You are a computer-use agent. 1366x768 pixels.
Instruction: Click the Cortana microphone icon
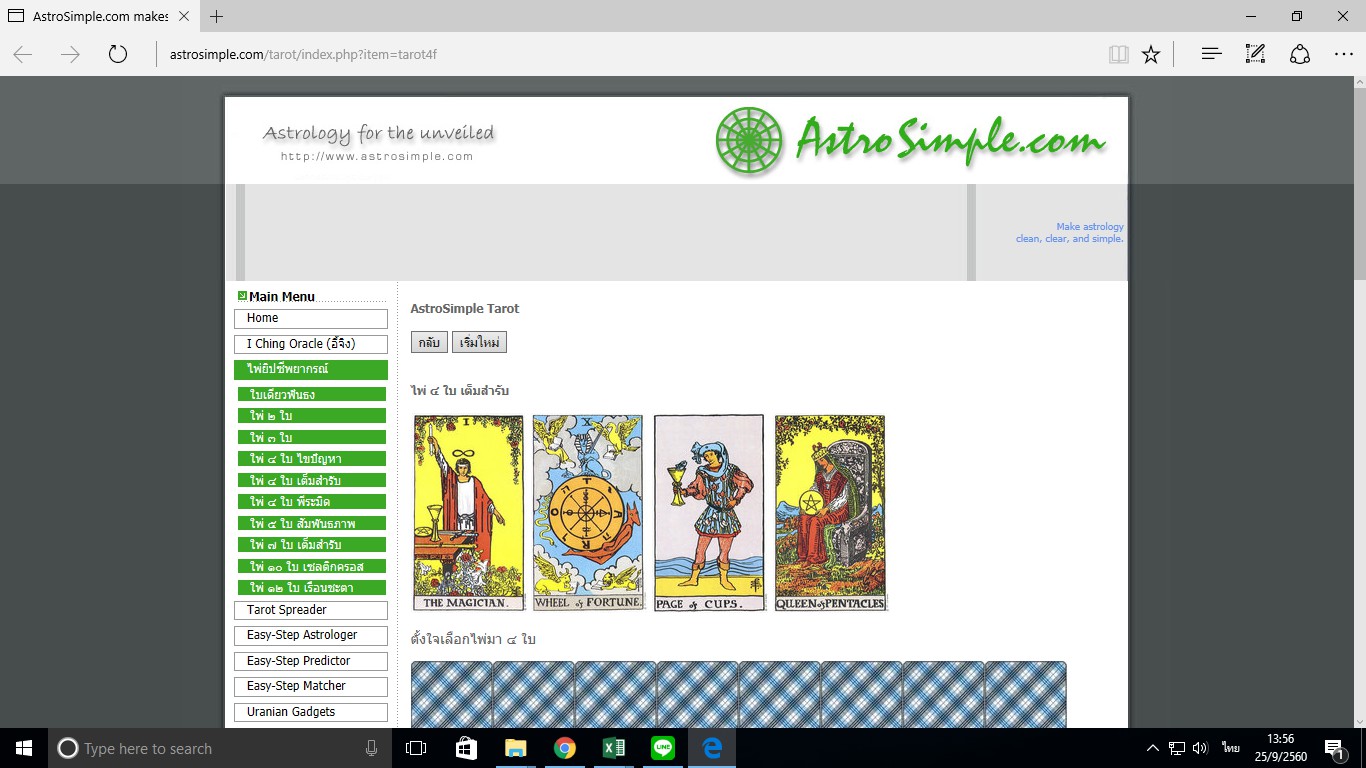point(372,748)
